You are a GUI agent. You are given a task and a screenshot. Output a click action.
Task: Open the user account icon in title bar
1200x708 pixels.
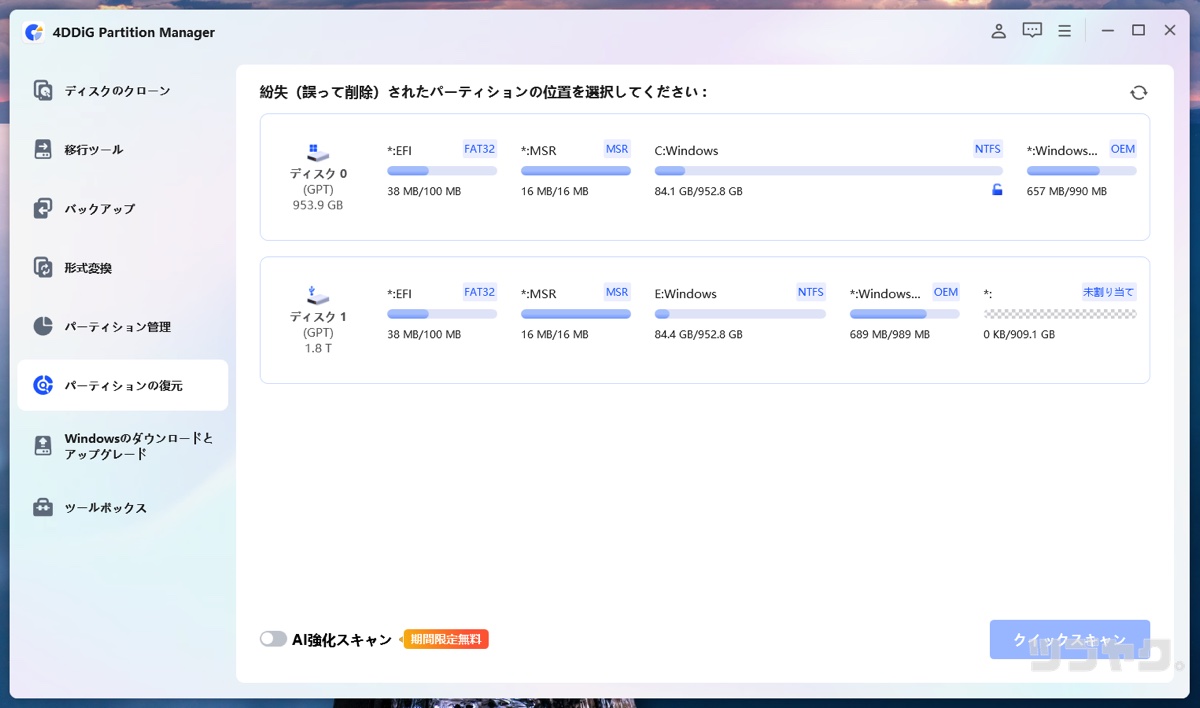coord(998,31)
